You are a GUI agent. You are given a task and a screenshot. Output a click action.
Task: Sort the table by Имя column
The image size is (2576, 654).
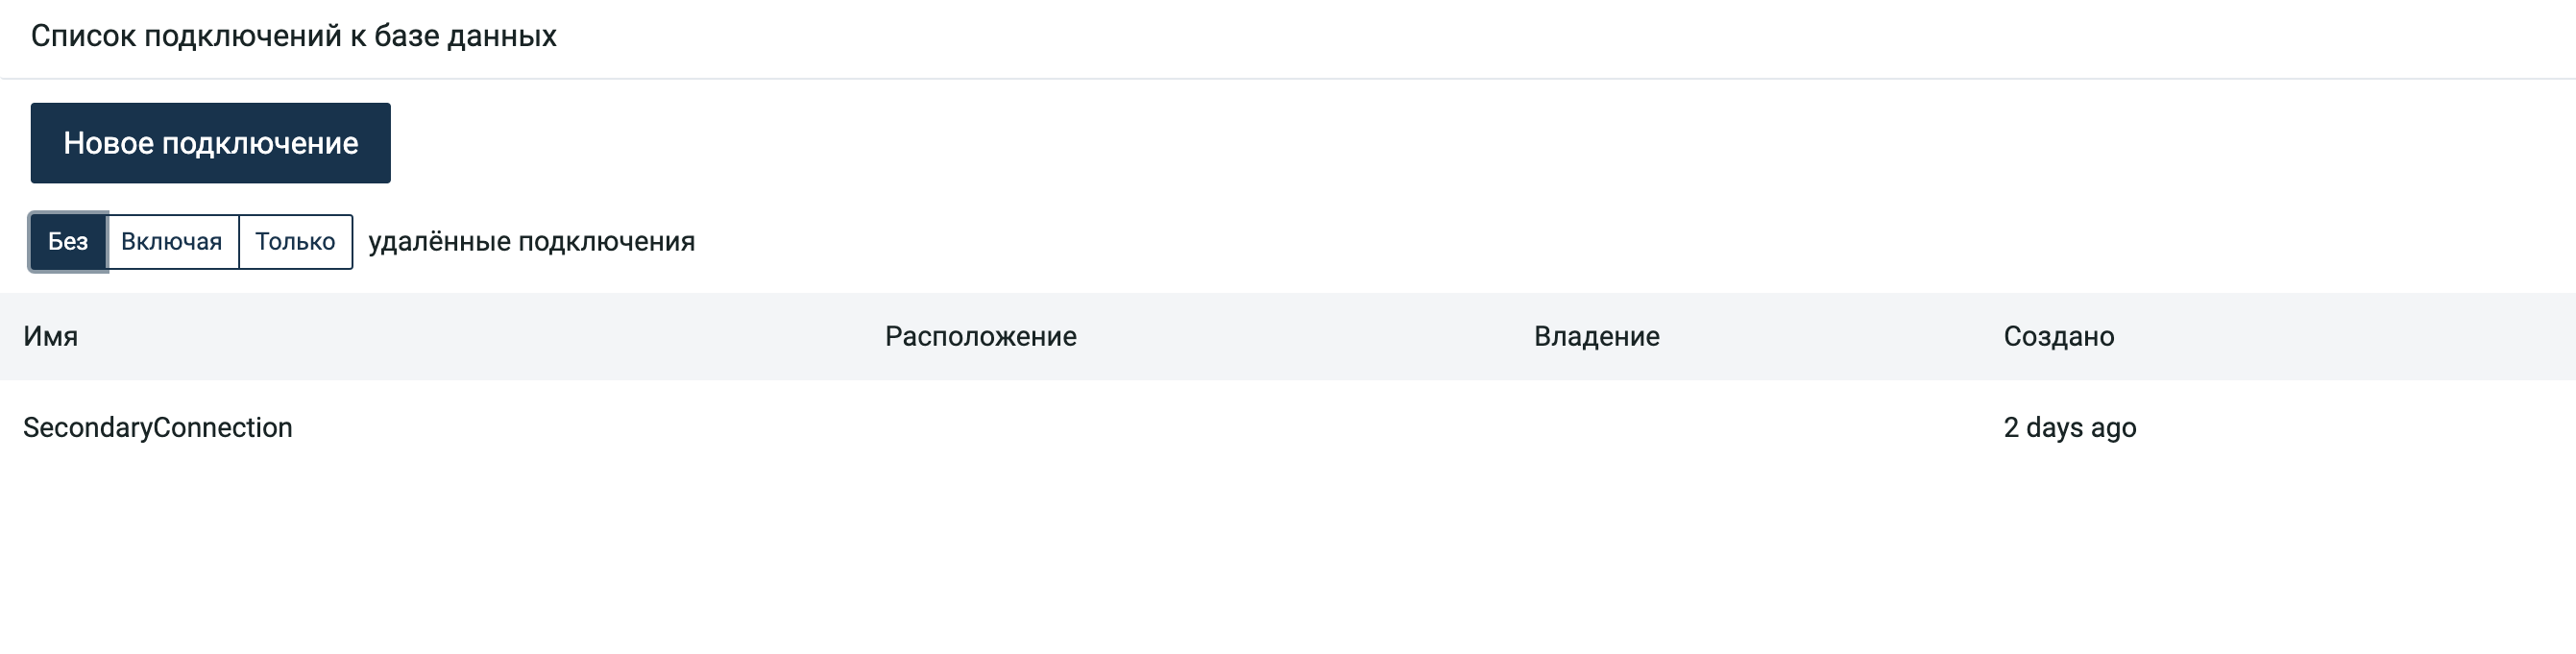[51, 336]
